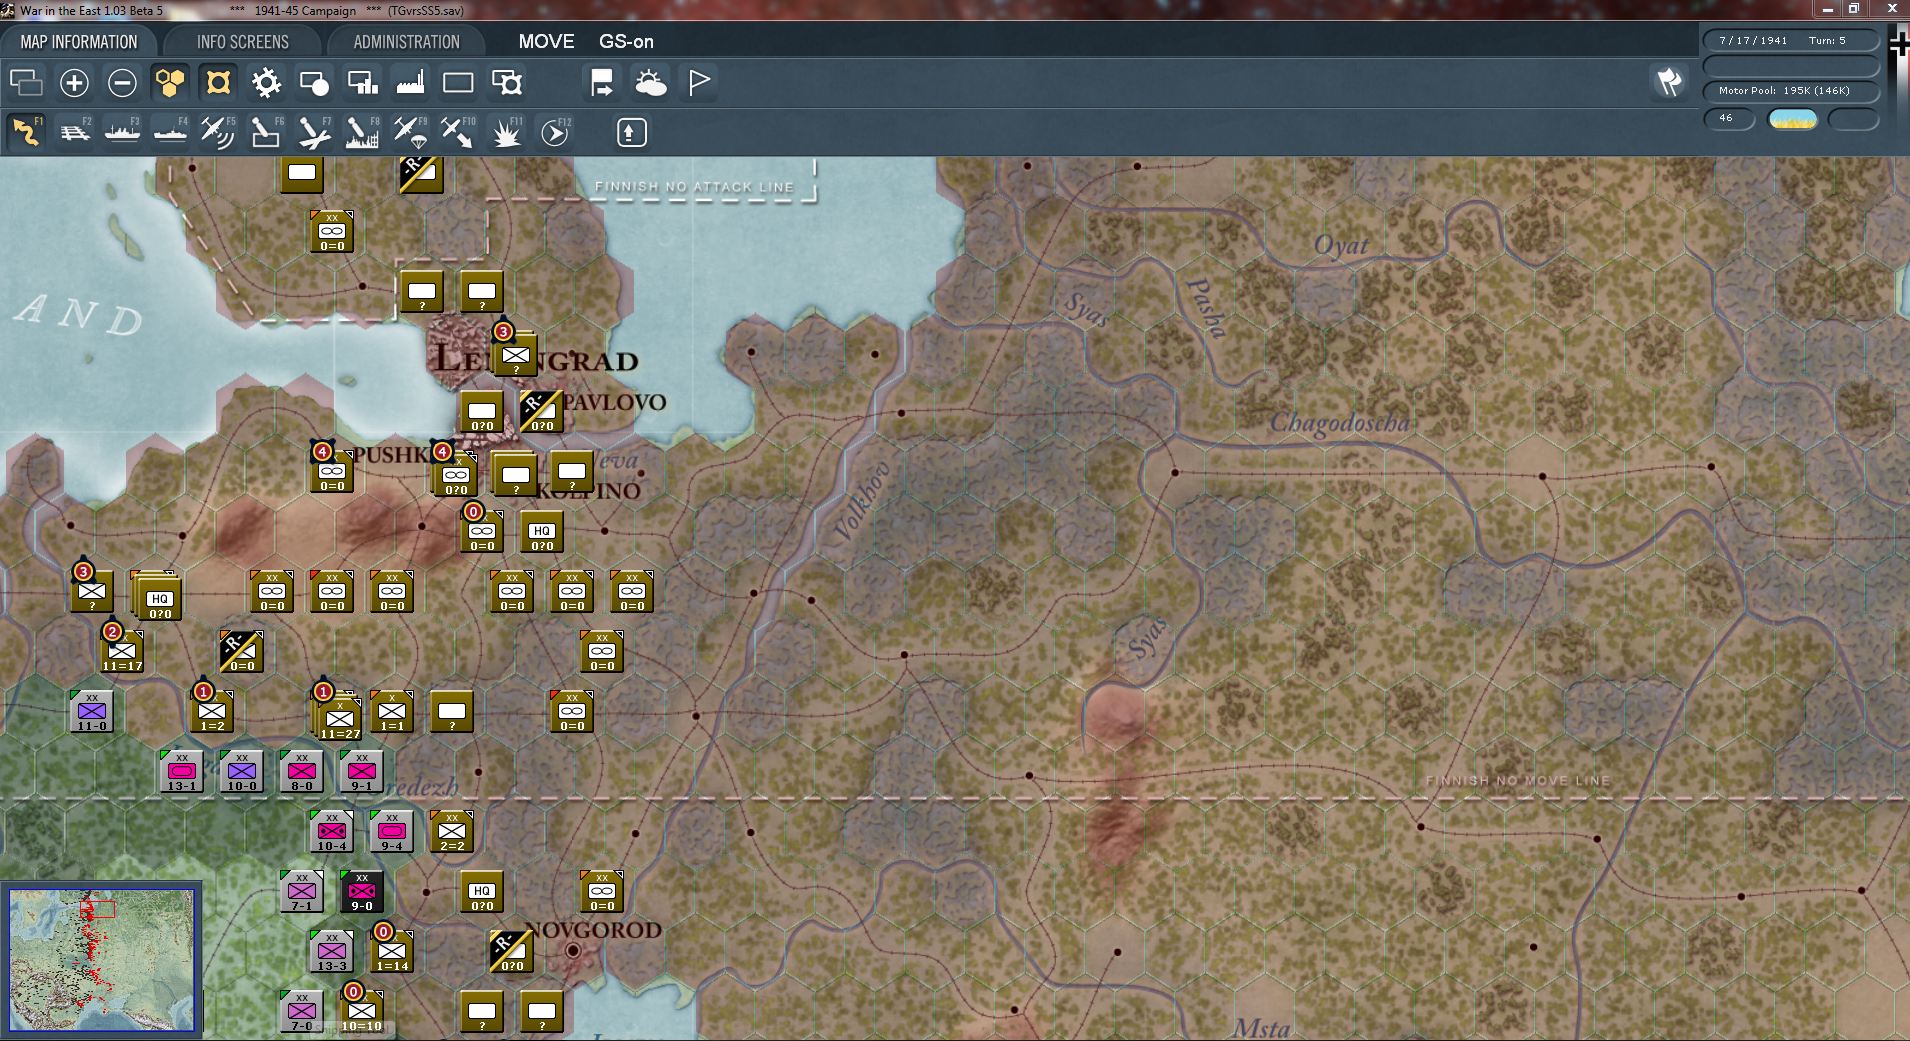Select the German 10-4 motorized counter
Screen dimensions: 1910x1041
tap(332, 832)
